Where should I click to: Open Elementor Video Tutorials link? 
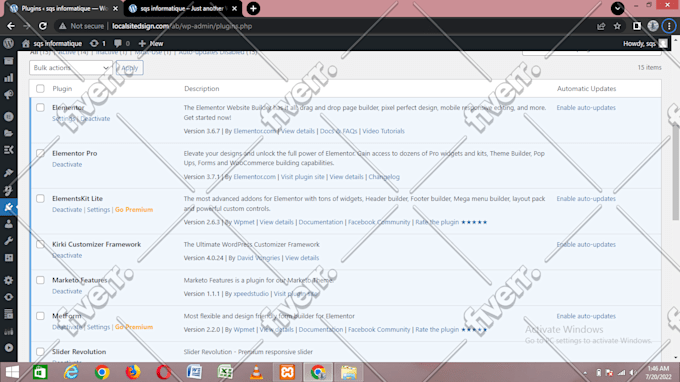click(383, 131)
